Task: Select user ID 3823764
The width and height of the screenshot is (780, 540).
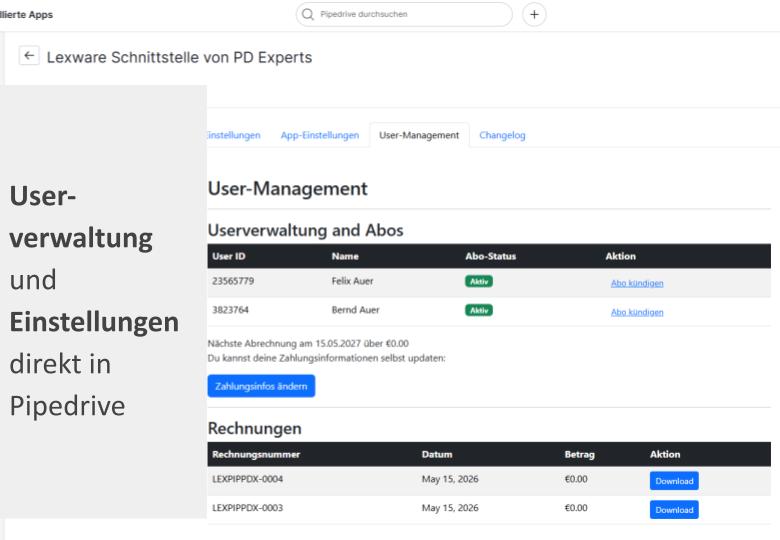Action: [x=230, y=310]
